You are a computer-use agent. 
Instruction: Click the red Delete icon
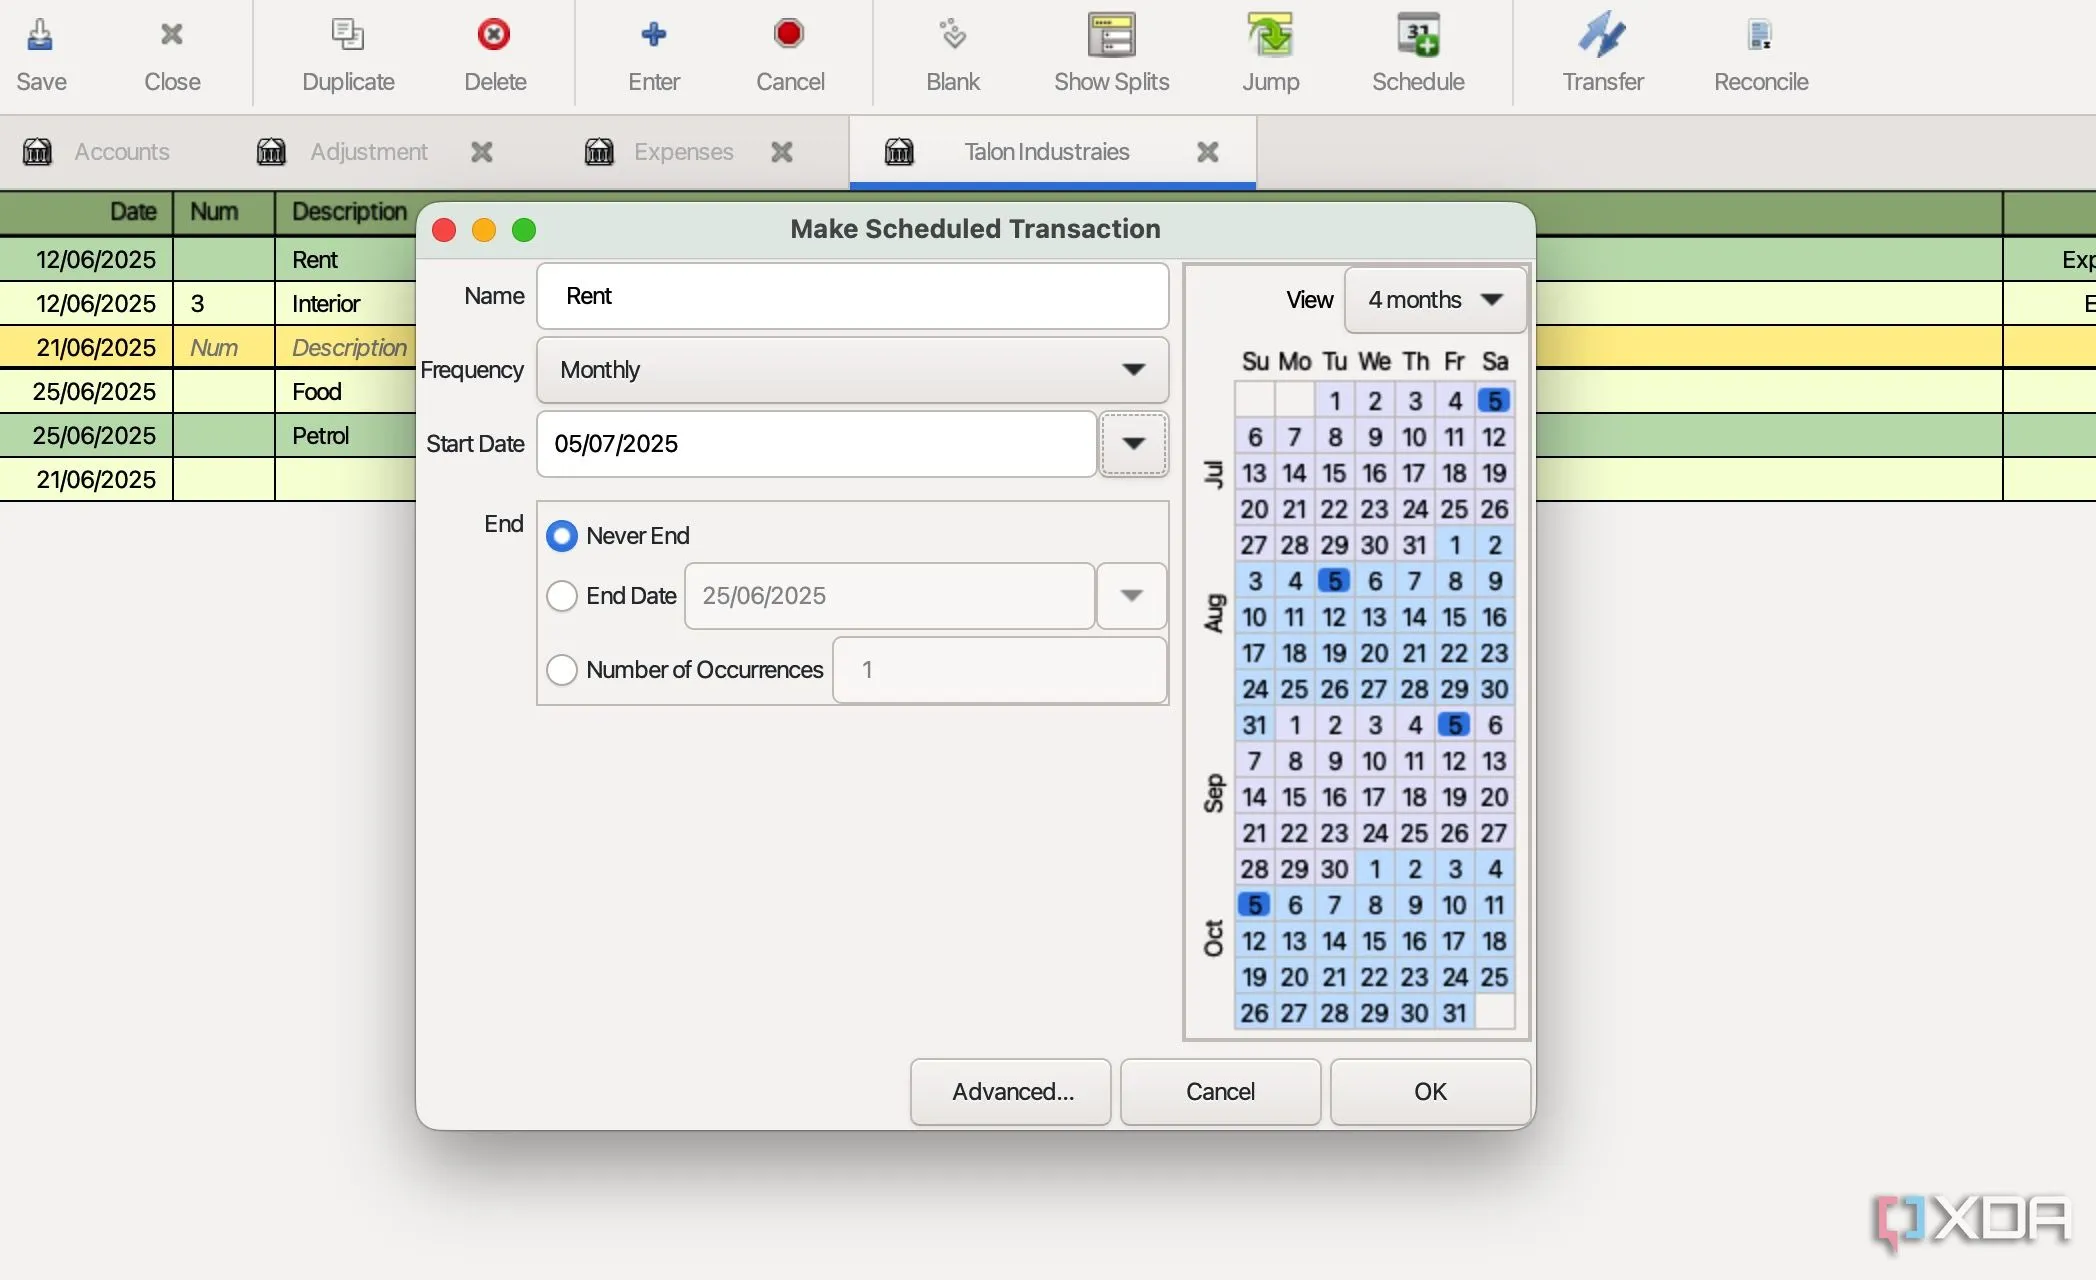494,36
